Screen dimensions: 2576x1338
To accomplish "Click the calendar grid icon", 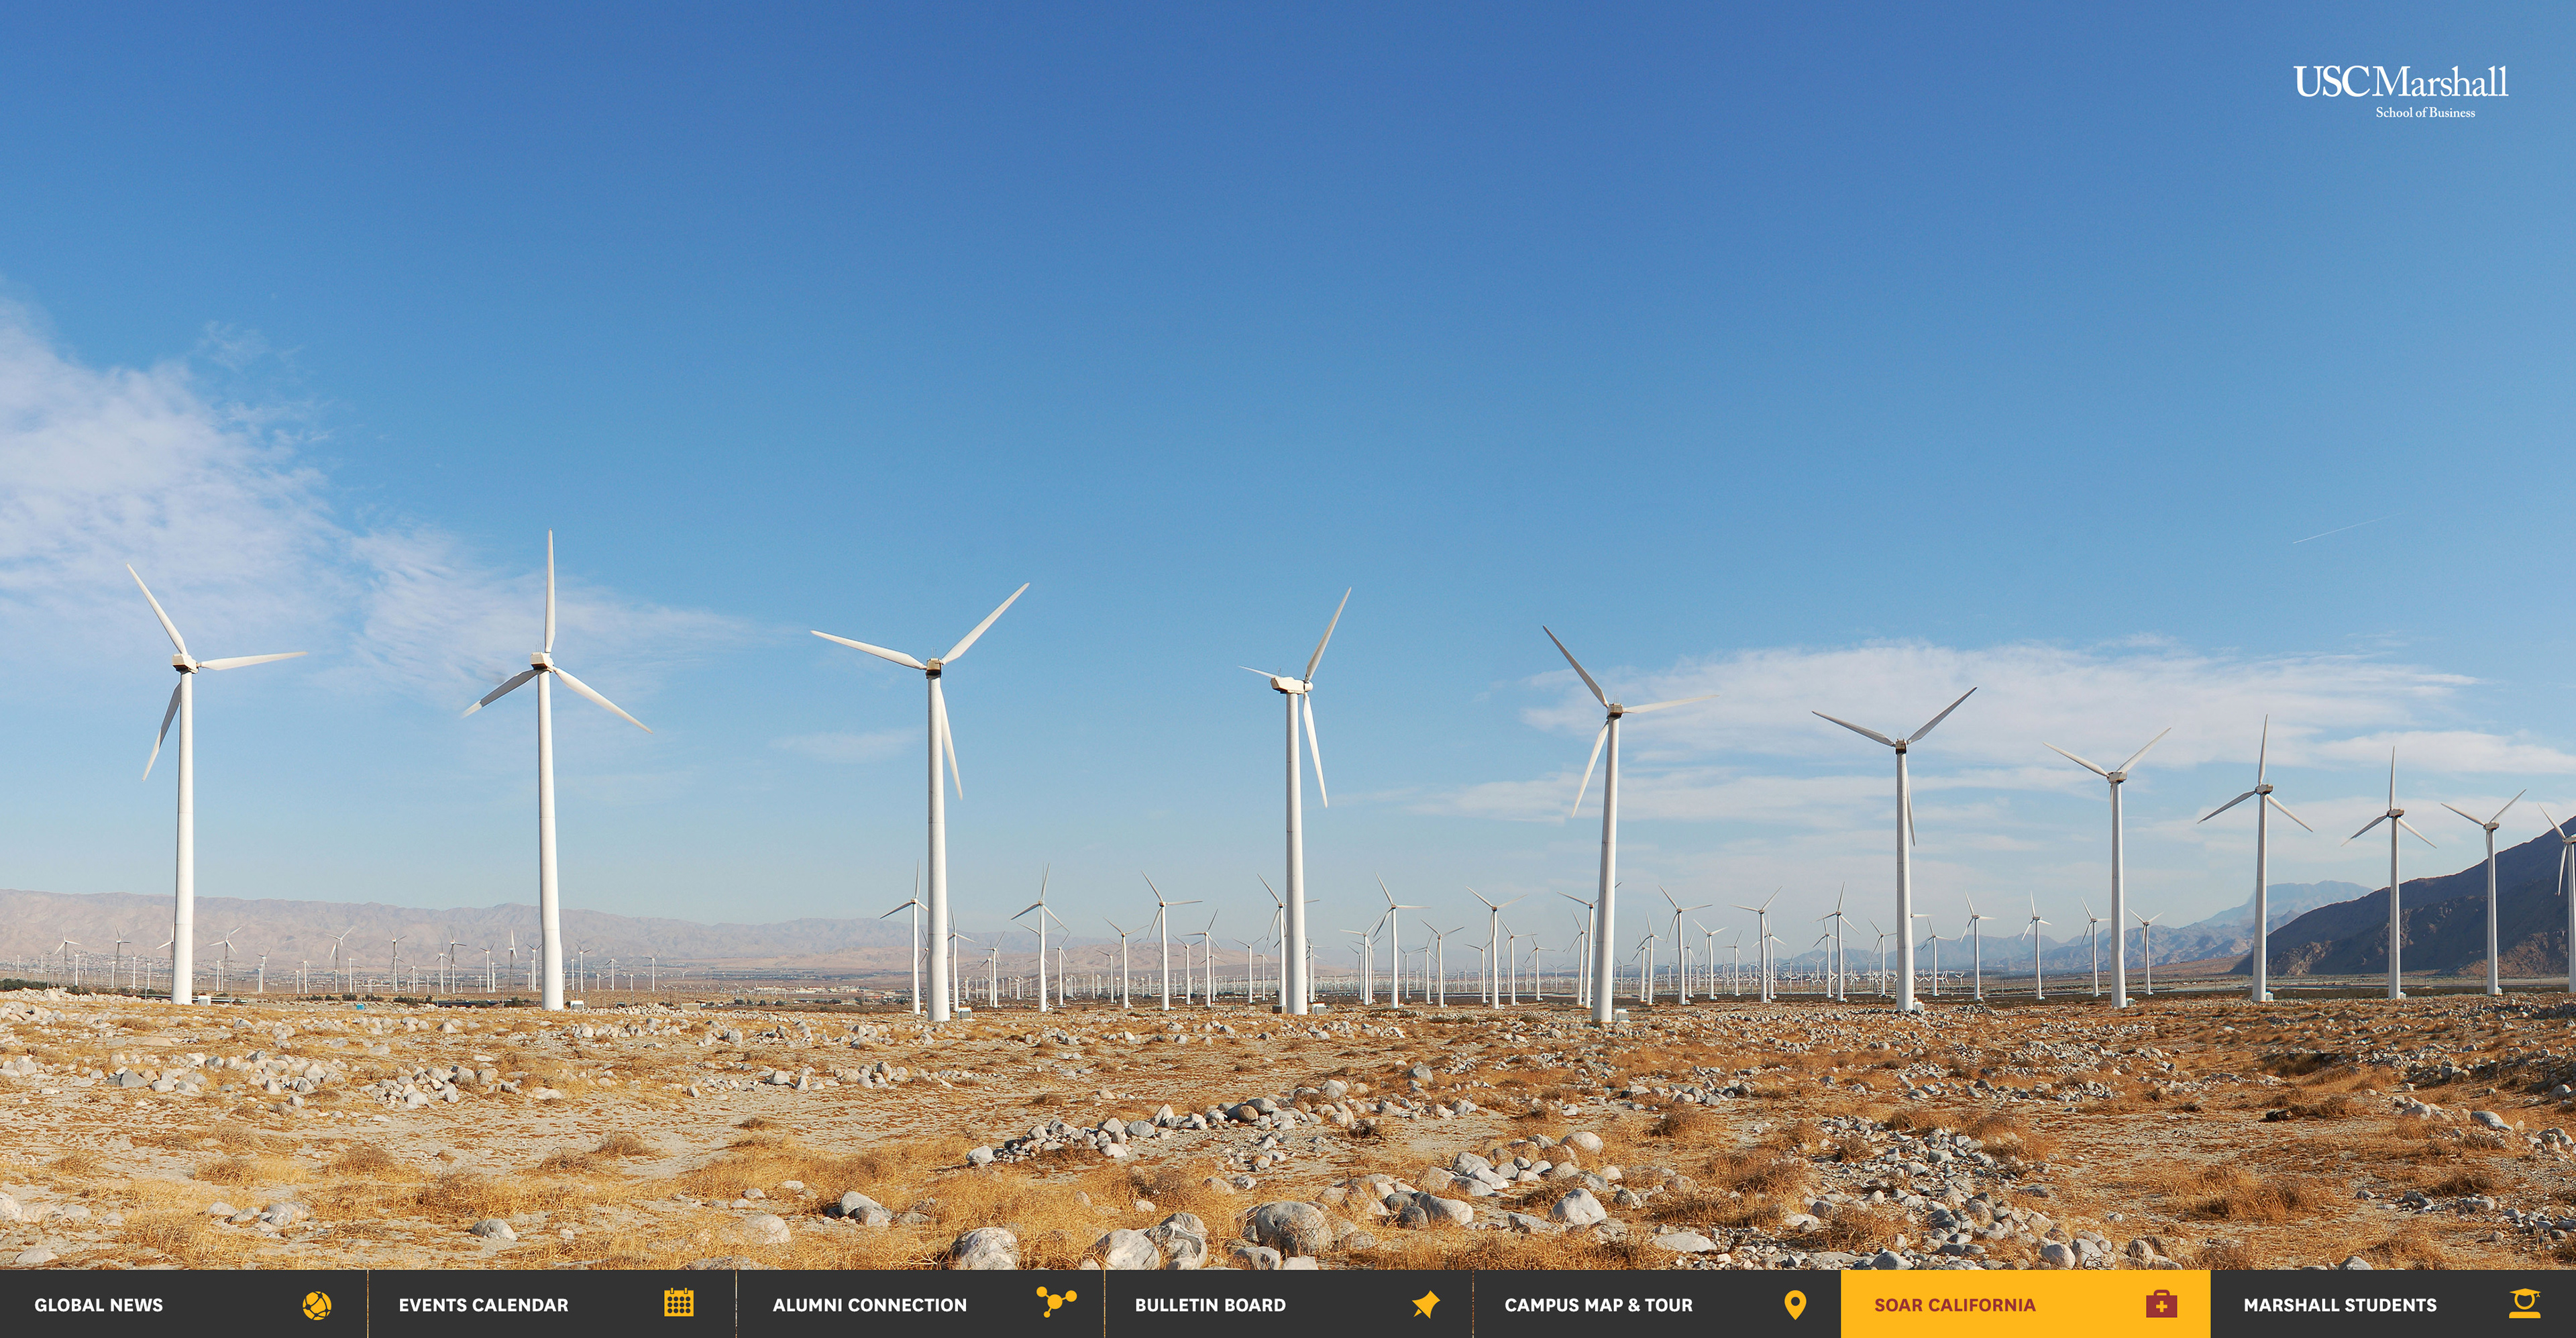I will click(678, 1303).
